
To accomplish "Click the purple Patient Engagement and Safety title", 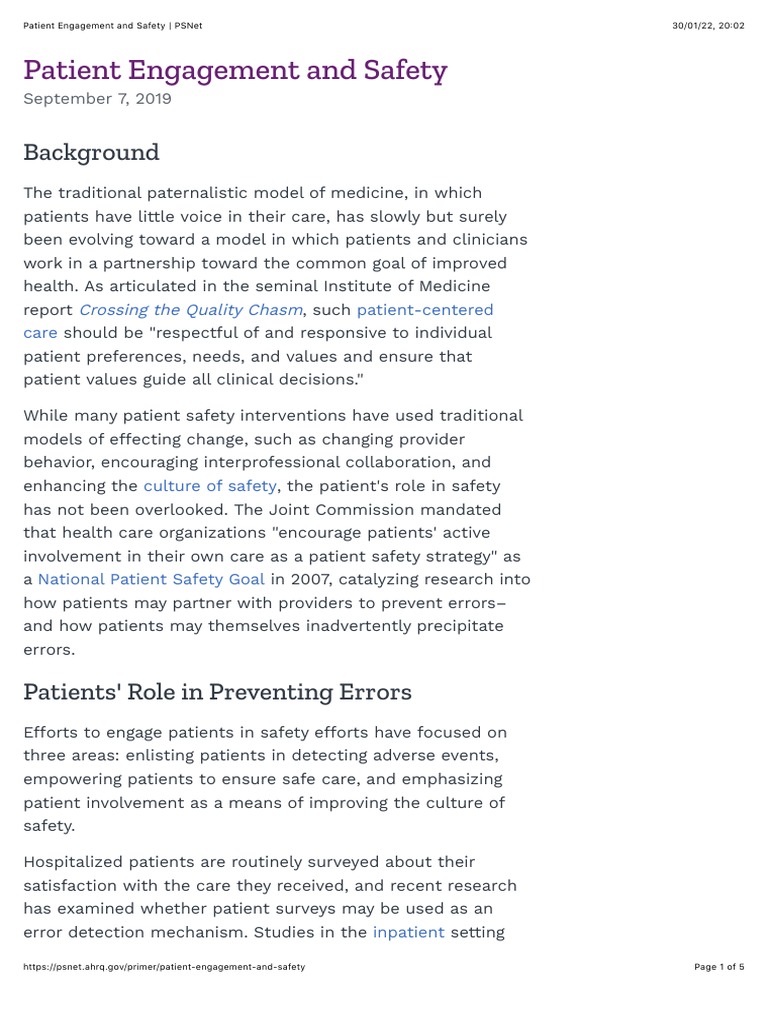I will point(235,70).
